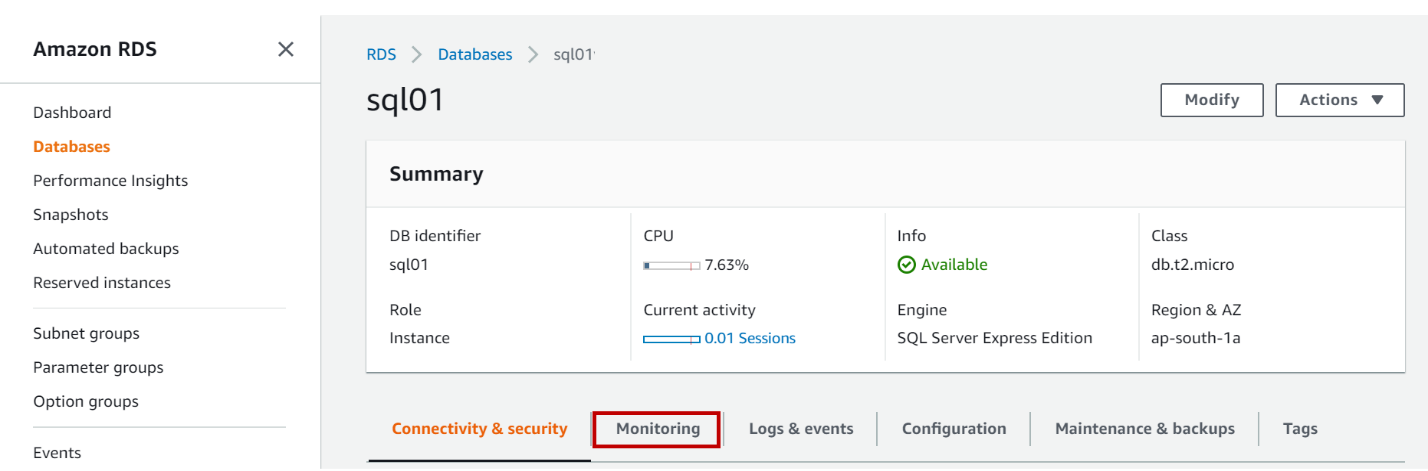Viewport: 1428px width, 471px height.
Task: Open the Tags tab
Action: coord(1300,429)
